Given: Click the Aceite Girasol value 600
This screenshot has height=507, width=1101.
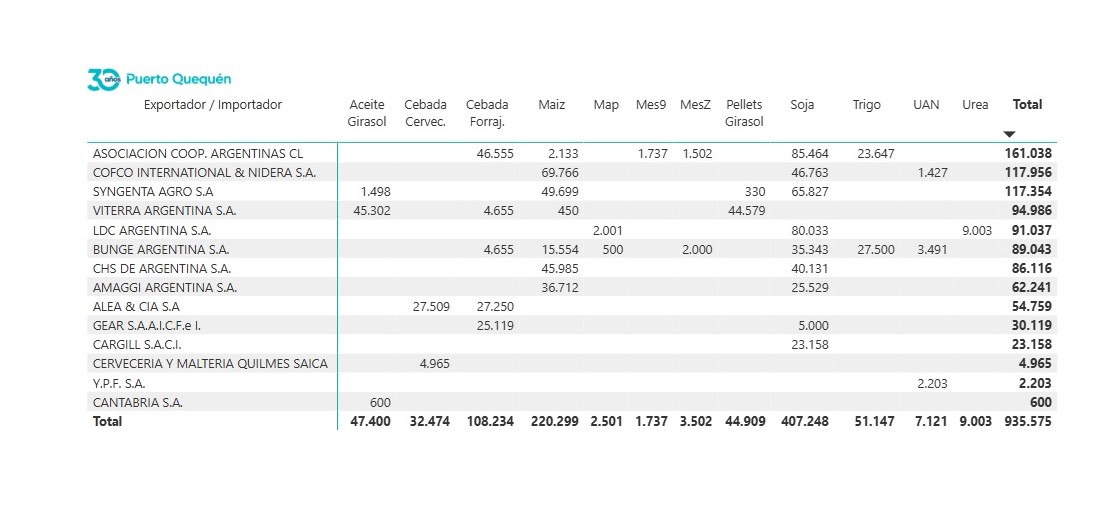Looking at the screenshot, I should click(380, 402).
